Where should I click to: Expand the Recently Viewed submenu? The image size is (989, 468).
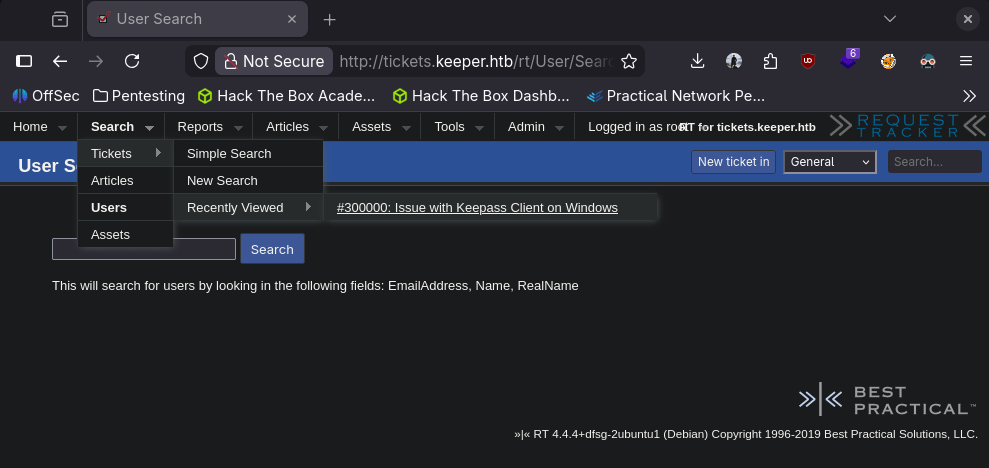[x=247, y=207]
